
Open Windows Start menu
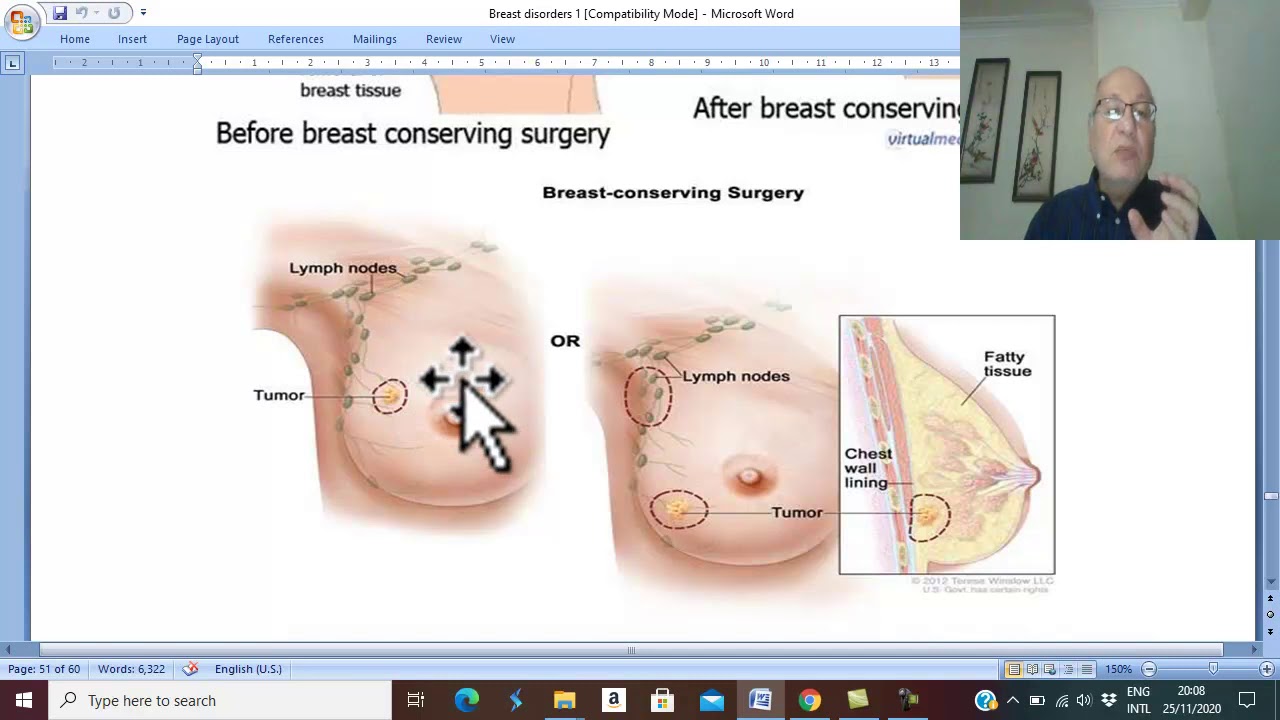pos(24,700)
